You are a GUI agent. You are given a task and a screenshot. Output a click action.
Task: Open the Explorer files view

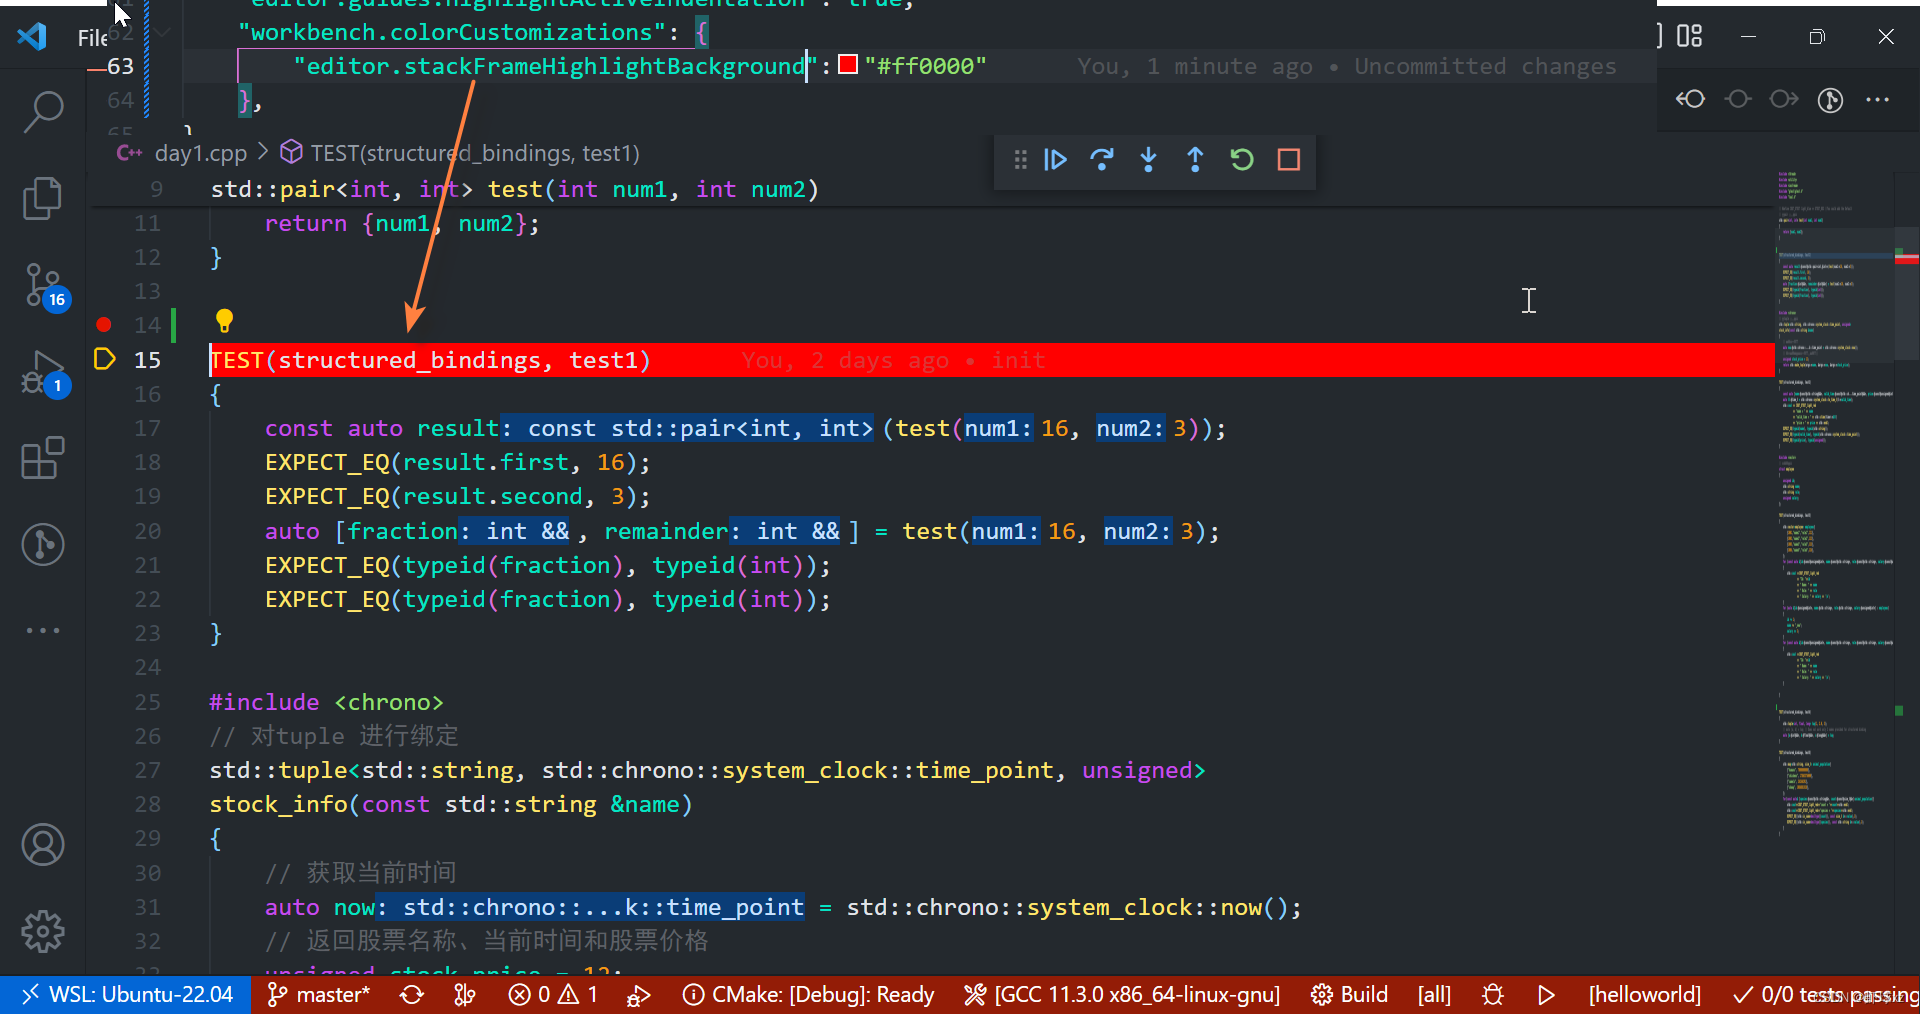pyautogui.click(x=43, y=198)
